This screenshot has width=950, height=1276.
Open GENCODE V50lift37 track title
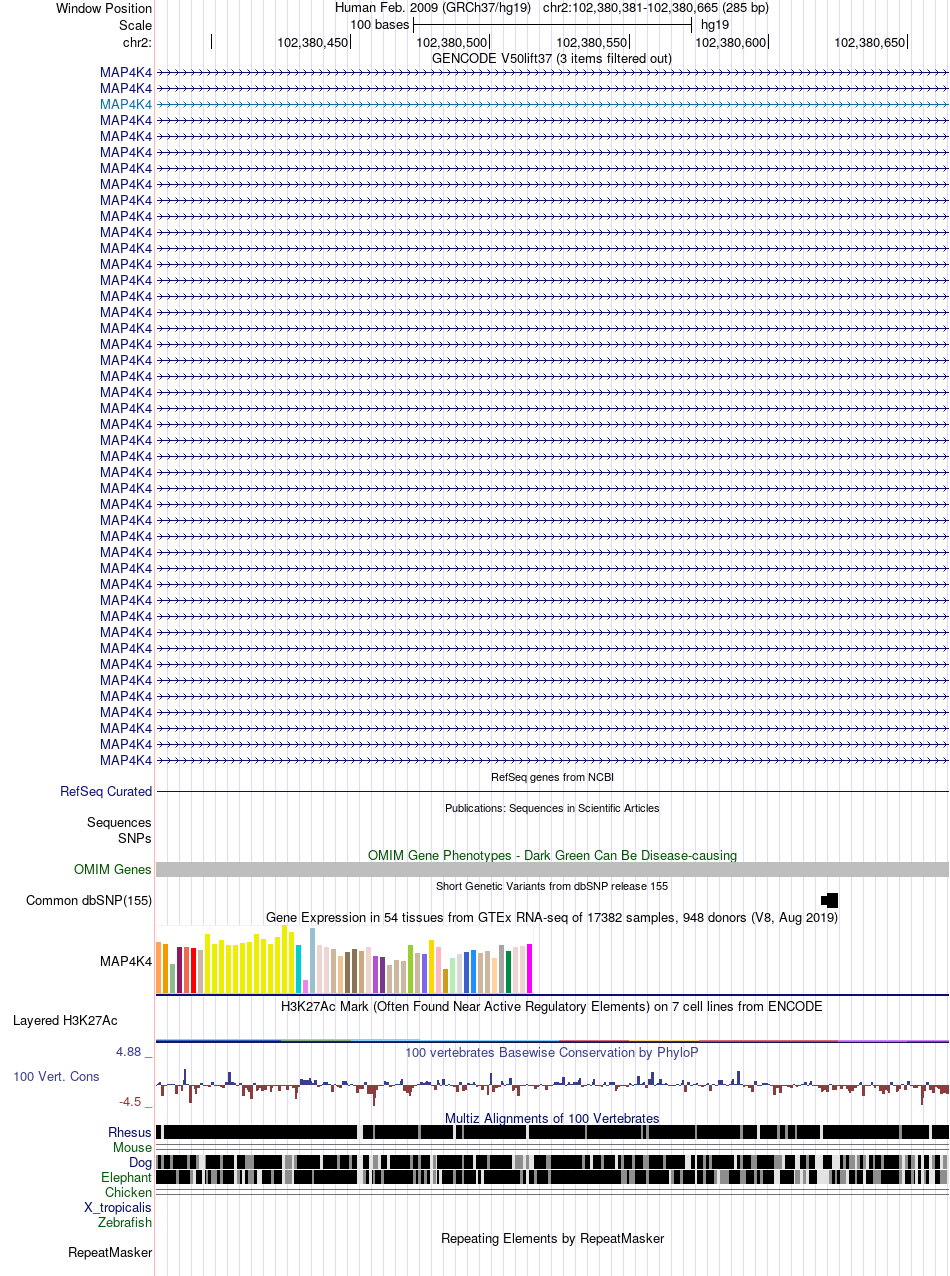(552, 58)
